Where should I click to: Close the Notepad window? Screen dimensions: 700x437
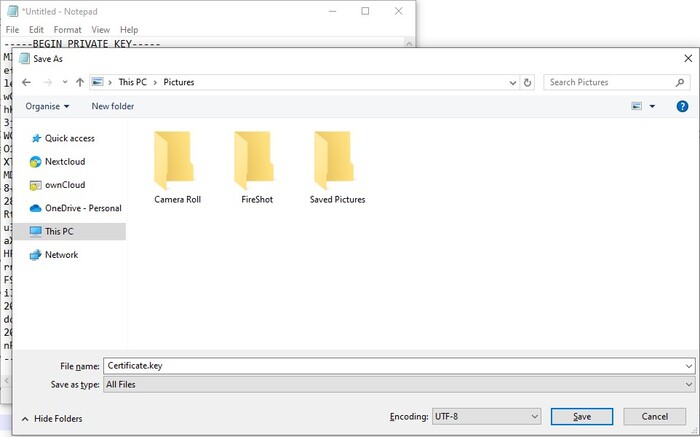tap(399, 11)
